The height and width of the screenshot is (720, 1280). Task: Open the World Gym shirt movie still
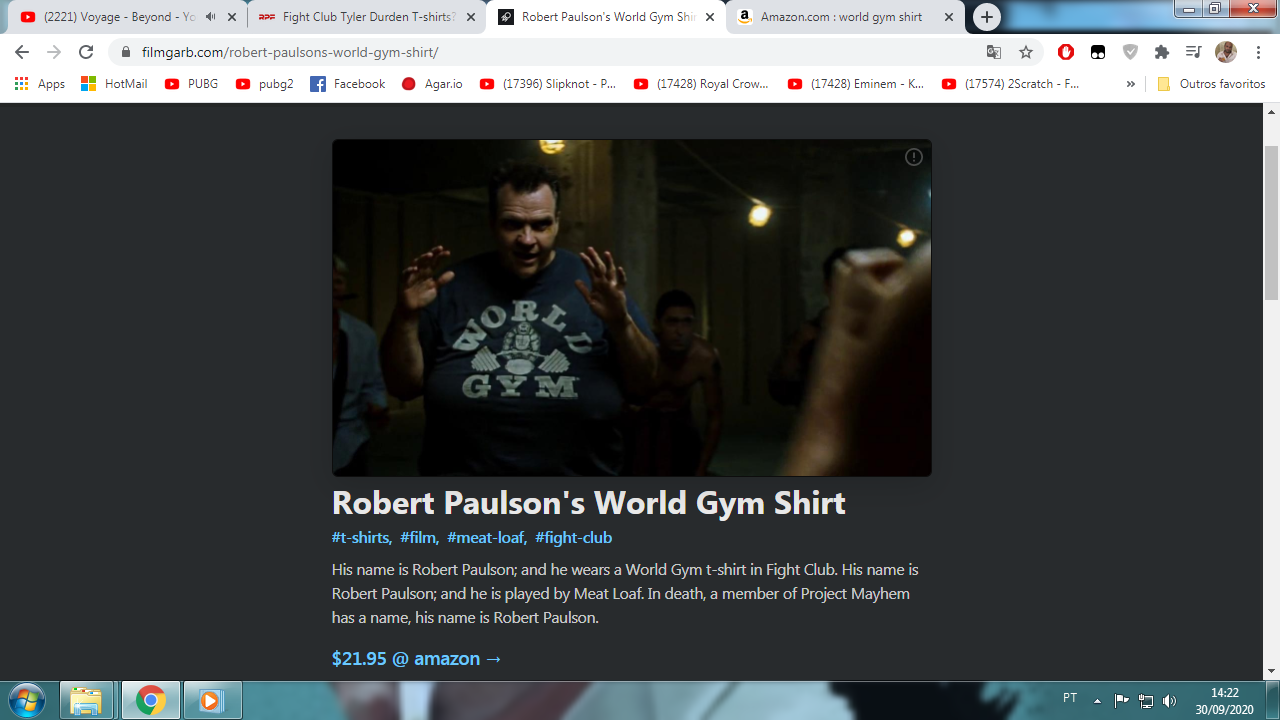tap(632, 308)
